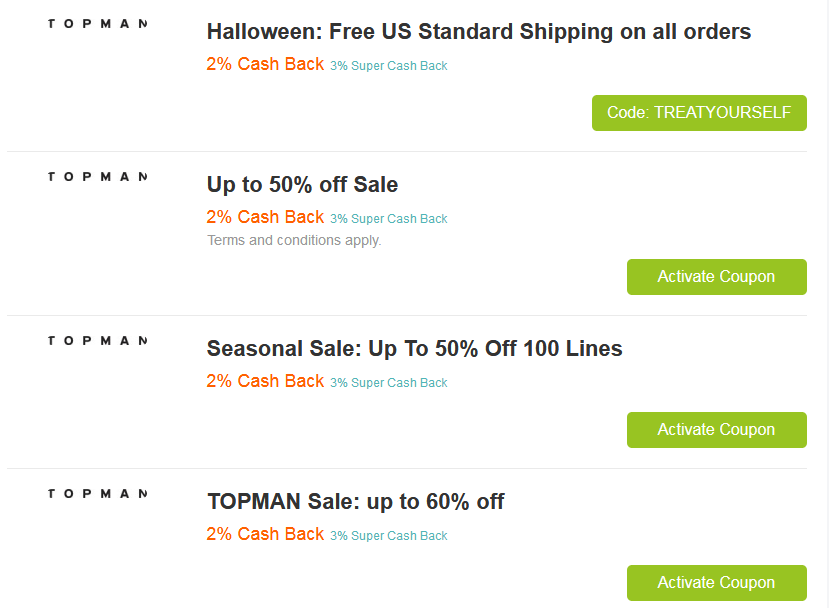Open the TOPMAN logo beside the Seasonal Sale offer
Viewport: 829px width, 608px height.
[97, 340]
